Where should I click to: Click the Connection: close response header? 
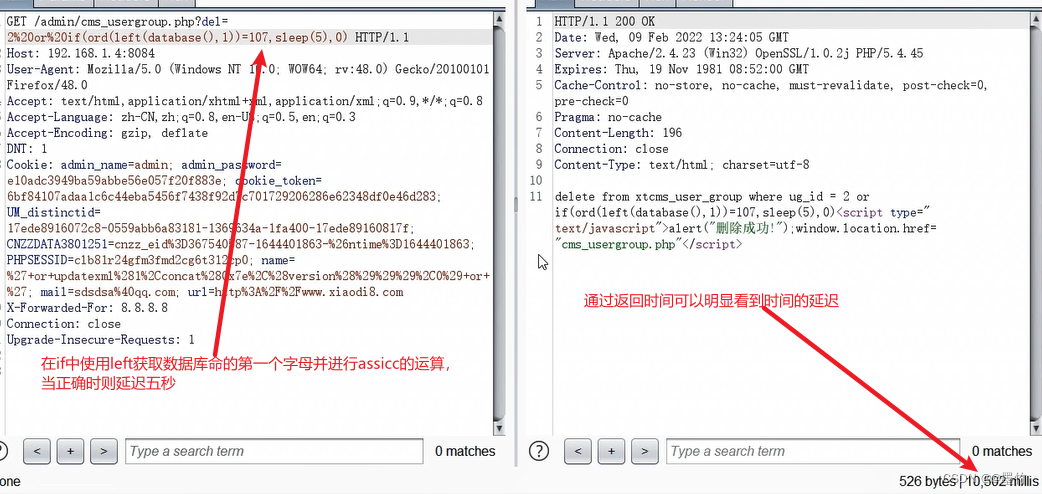click(x=611, y=149)
